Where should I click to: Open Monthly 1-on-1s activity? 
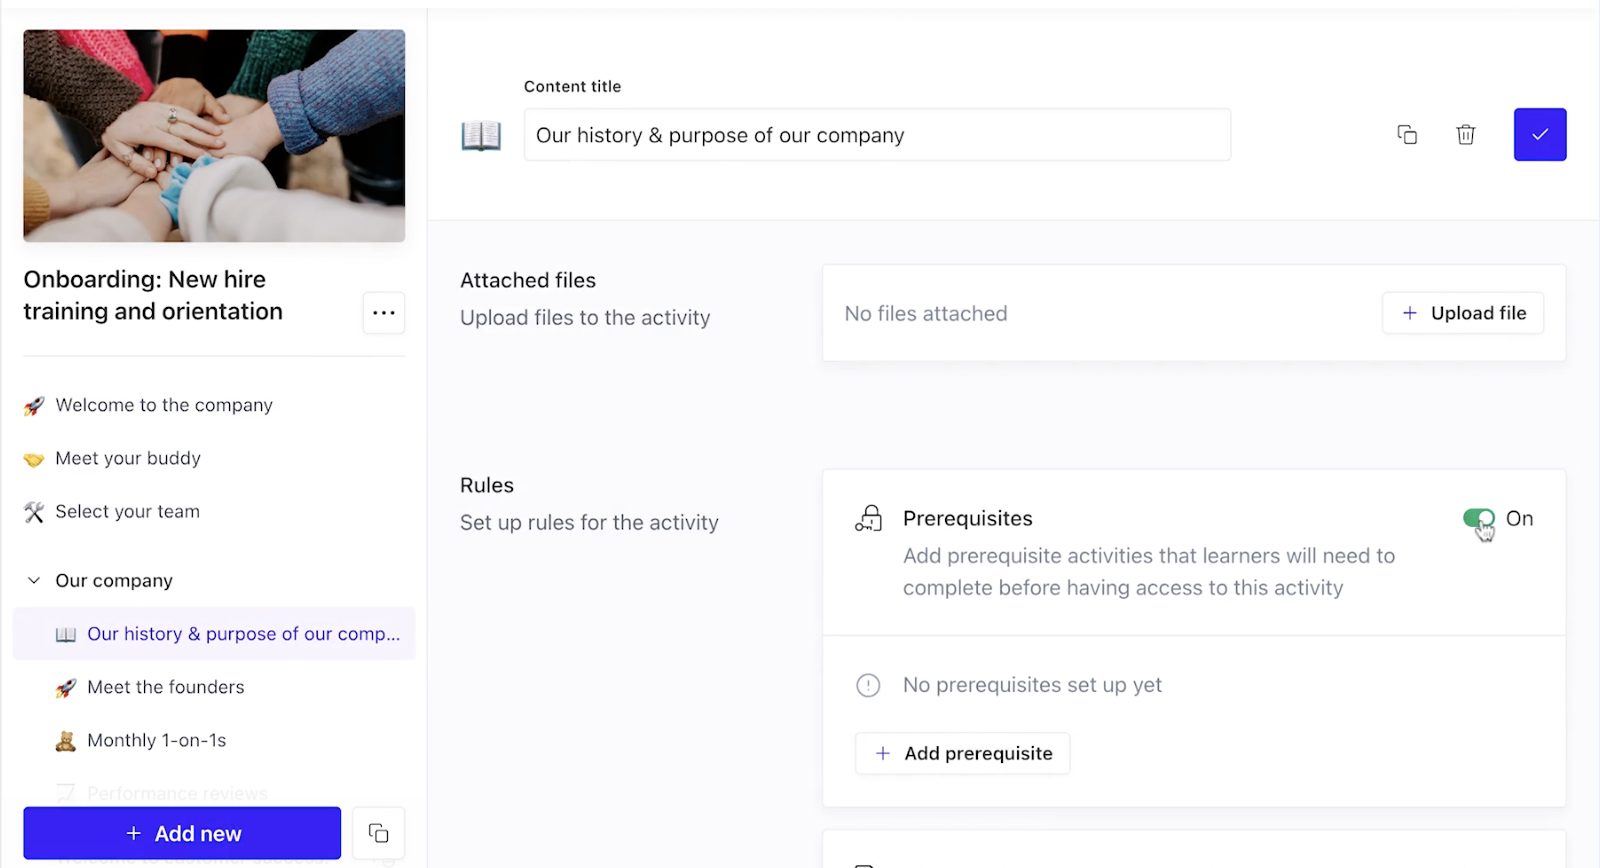pyautogui.click(x=157, y=740)
